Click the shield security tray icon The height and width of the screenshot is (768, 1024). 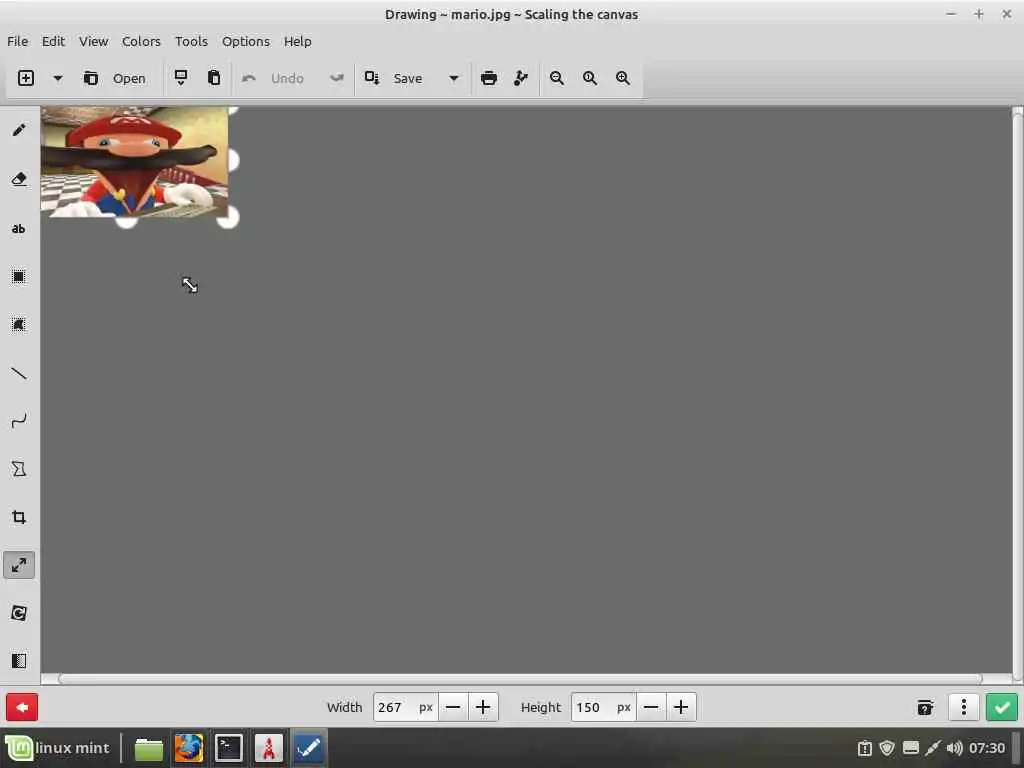tap(887, 748)
